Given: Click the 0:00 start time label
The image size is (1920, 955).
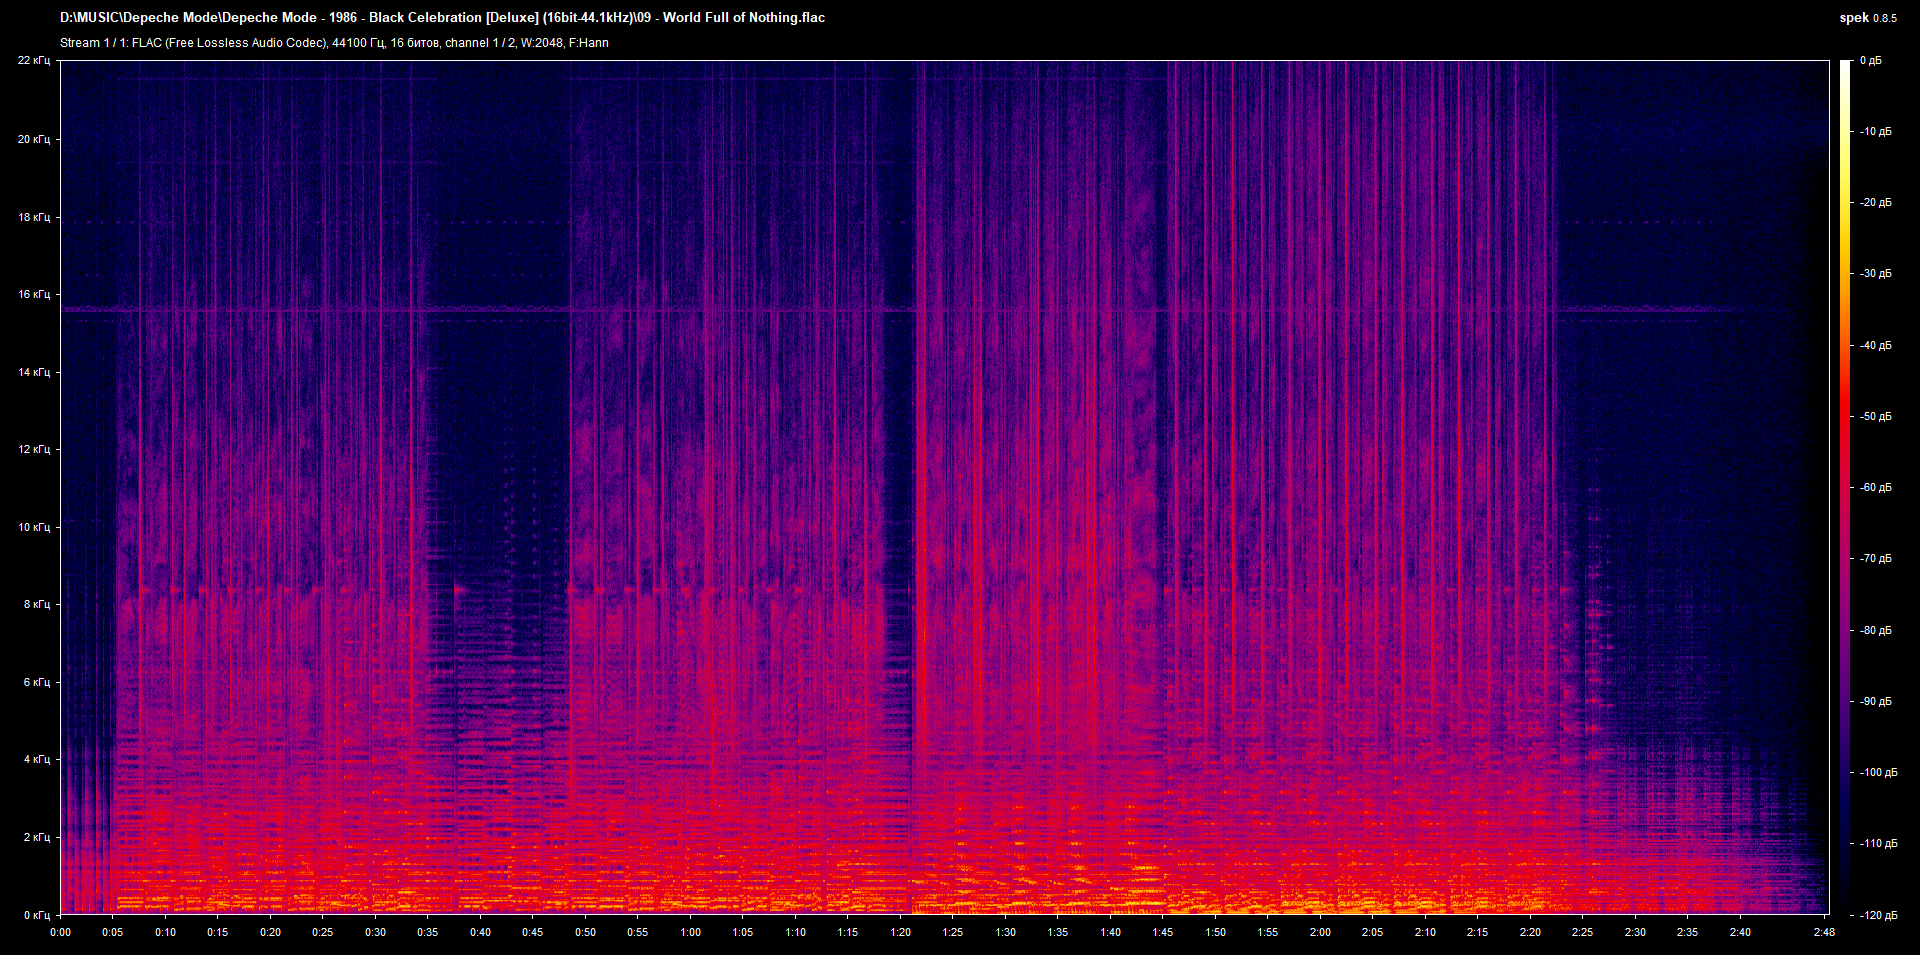Looking at the screenshot, I should 61,932.
